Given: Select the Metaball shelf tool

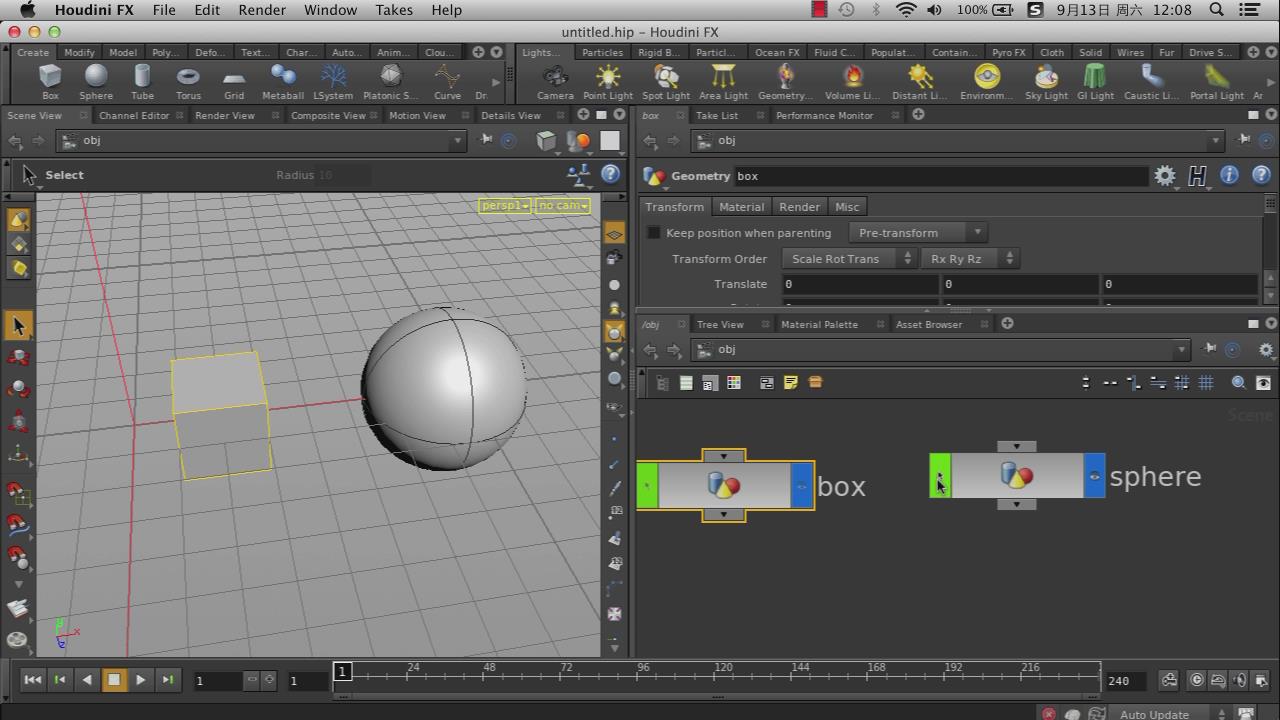Looking at the screenshot, I should click(x=283, y=81).
